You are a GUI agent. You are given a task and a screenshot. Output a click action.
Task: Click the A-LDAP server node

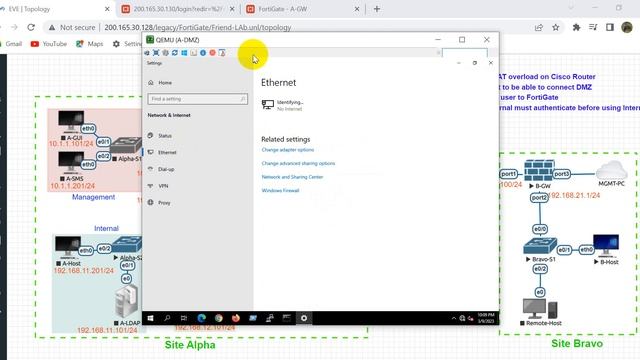[127, 301]
